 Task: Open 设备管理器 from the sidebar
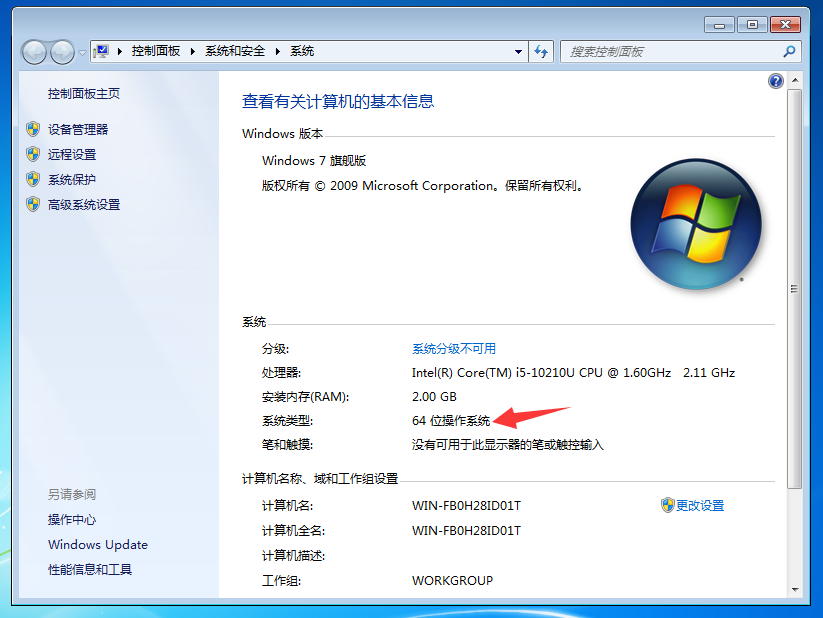(78, 129)
